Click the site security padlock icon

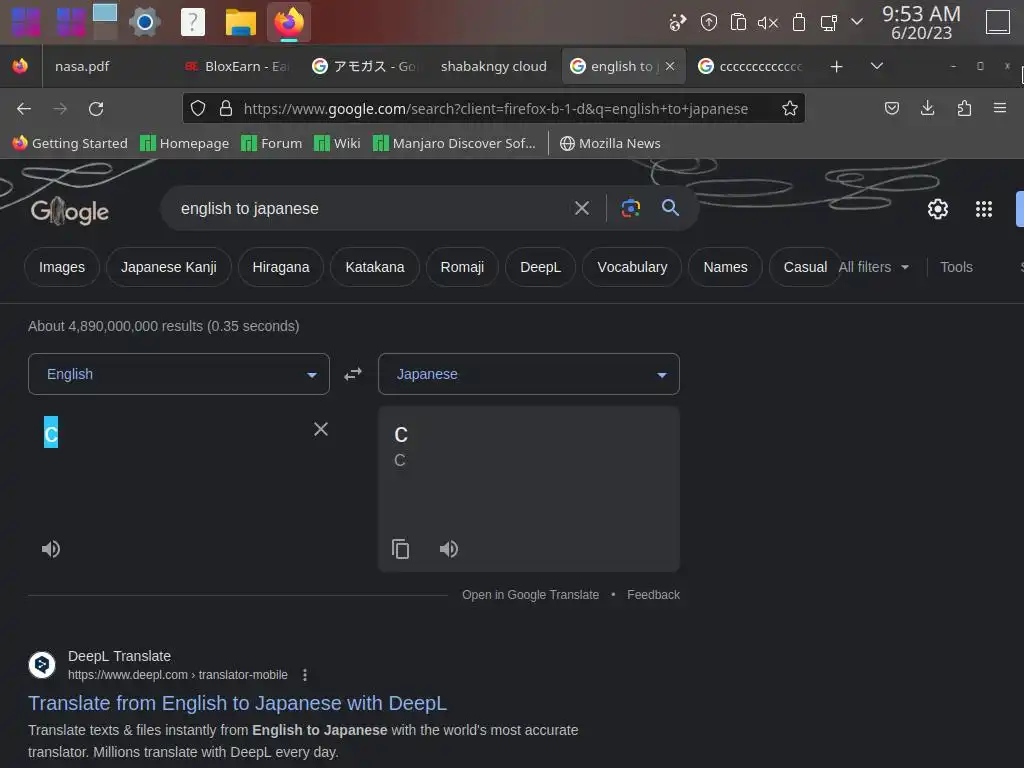click(x=226, y=108)
